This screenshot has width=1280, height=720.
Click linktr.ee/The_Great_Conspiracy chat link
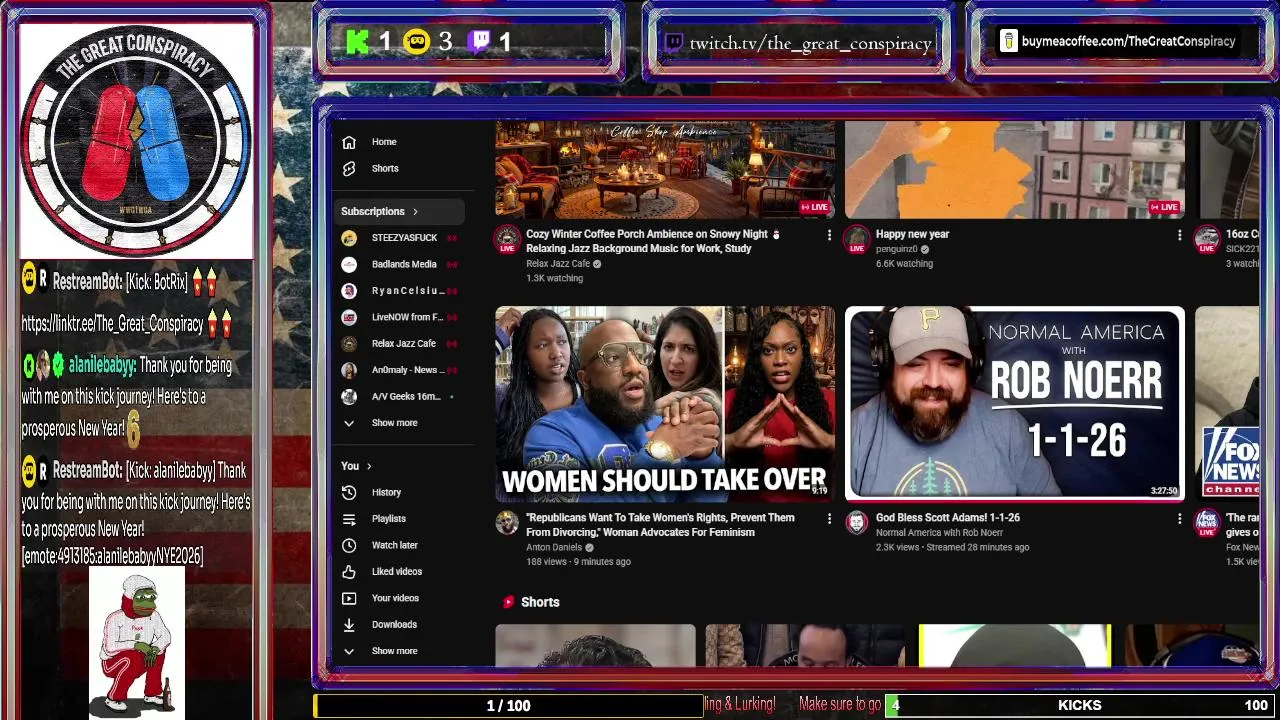point(112,324)
